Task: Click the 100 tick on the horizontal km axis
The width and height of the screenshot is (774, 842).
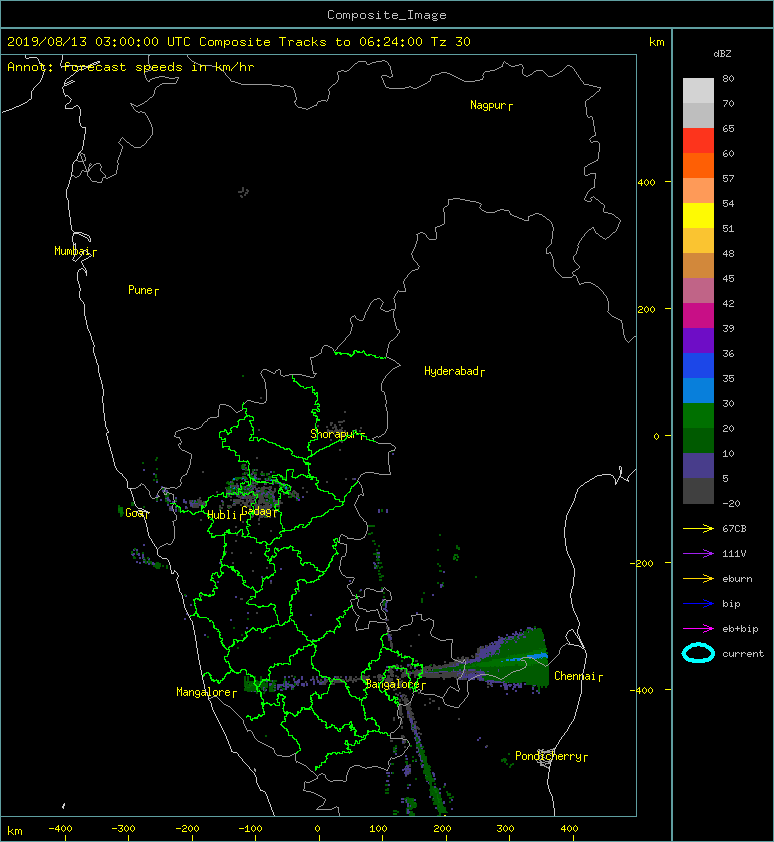Action: coord(378,829)
